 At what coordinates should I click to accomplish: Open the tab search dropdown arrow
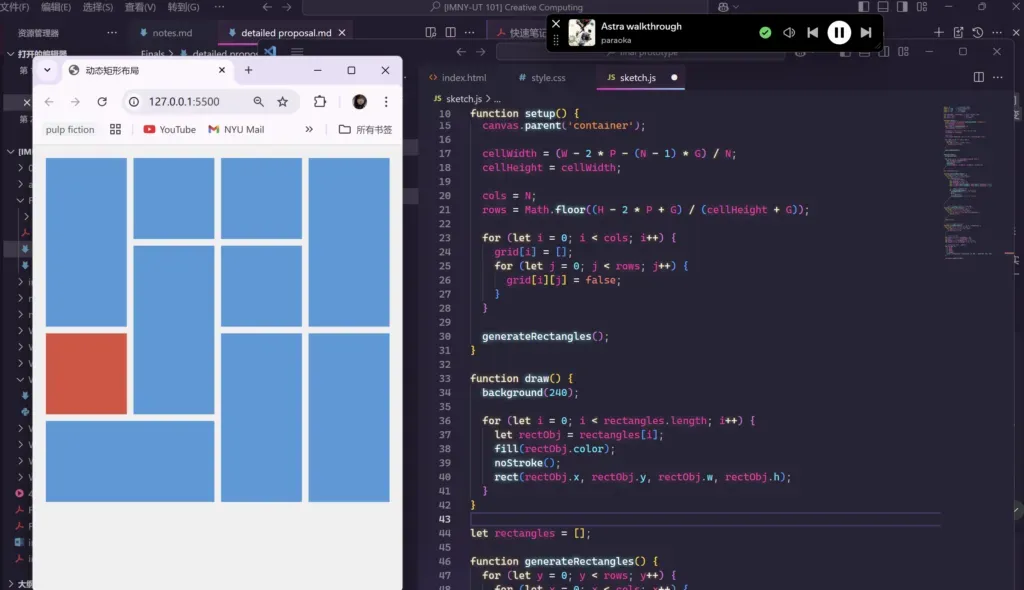(x=47, y=70)
